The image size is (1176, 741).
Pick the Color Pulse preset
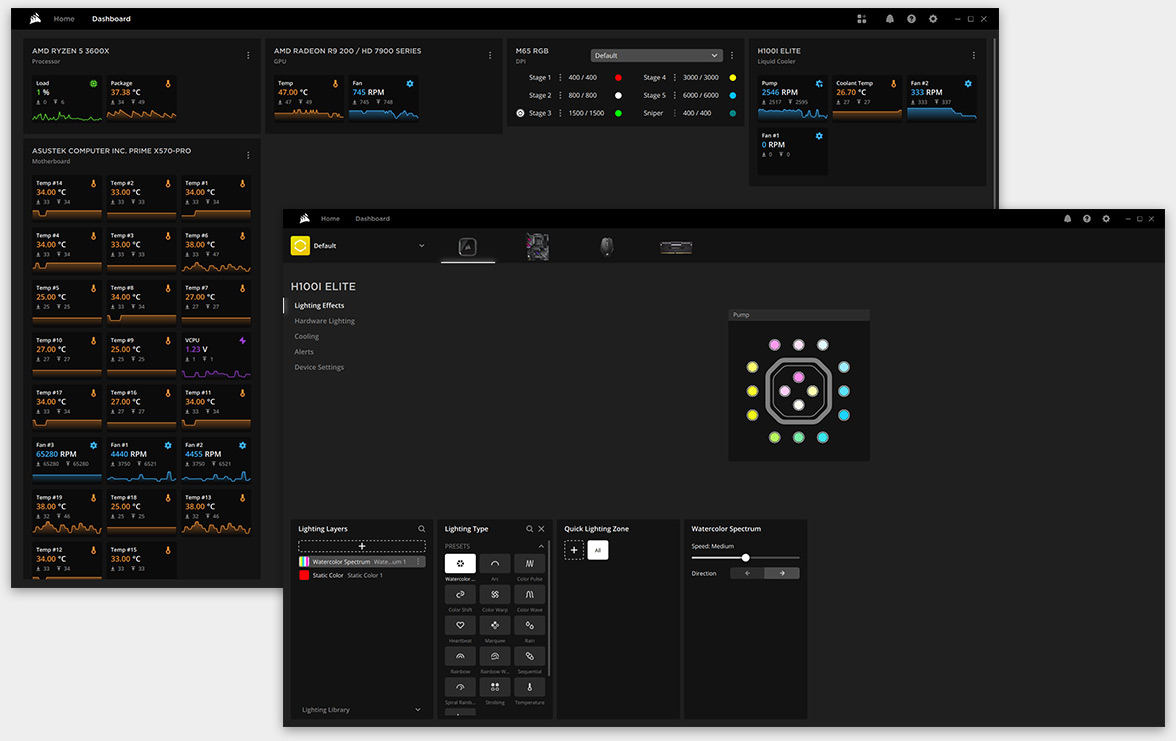(530, 563)
